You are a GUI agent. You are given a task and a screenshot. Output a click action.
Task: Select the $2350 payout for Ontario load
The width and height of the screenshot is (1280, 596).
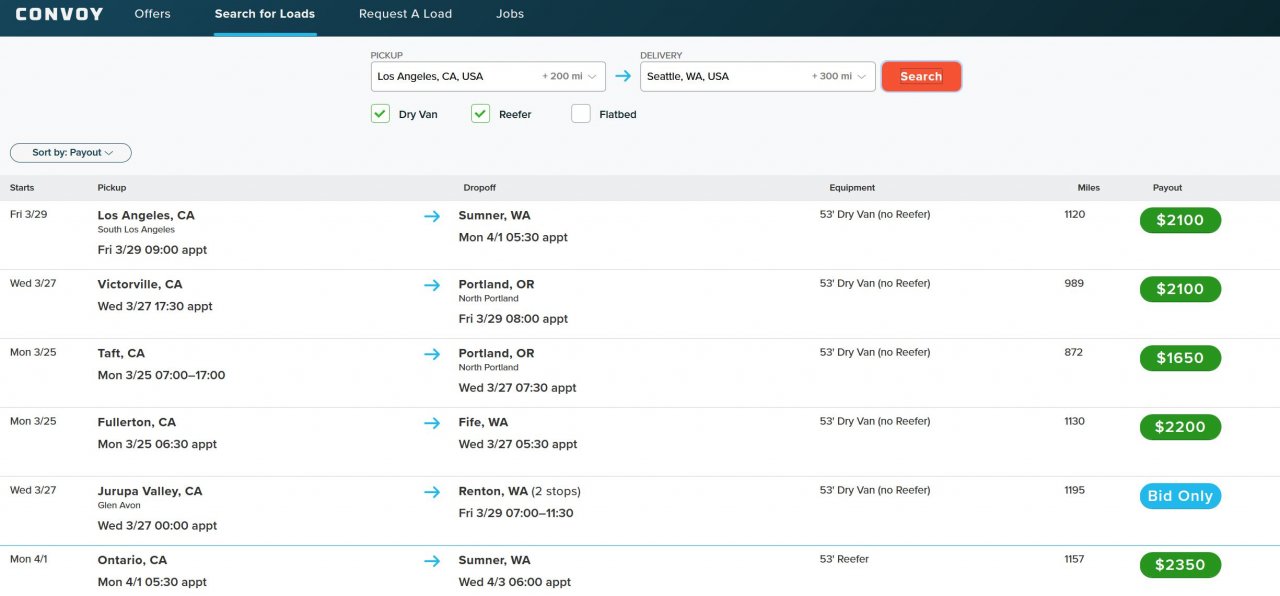(x=1180, y=565)
